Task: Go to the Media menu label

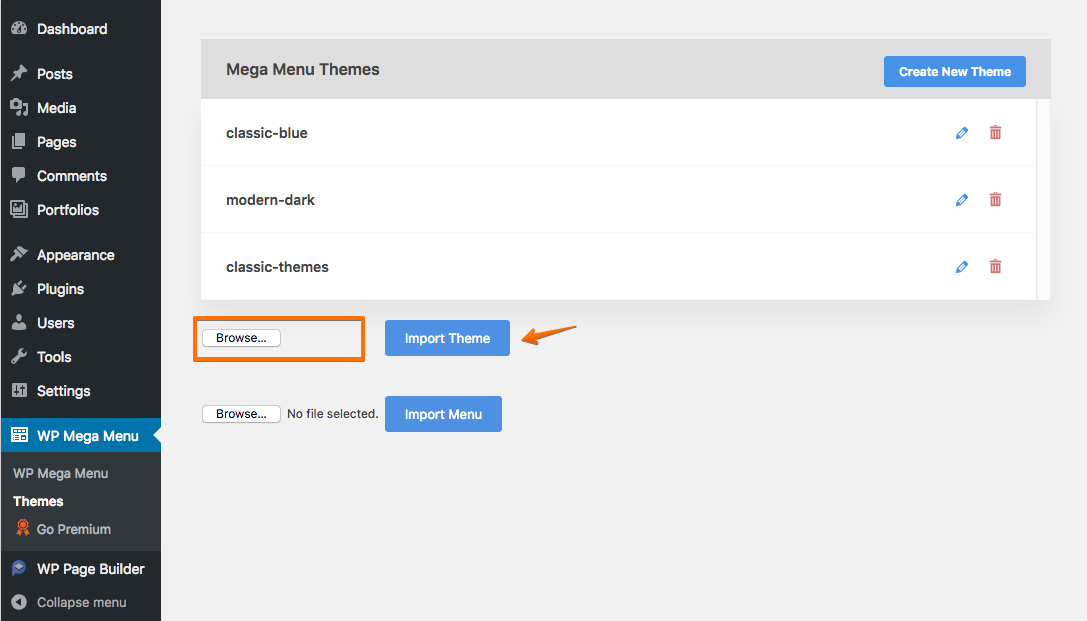Action: pos(57,108)
